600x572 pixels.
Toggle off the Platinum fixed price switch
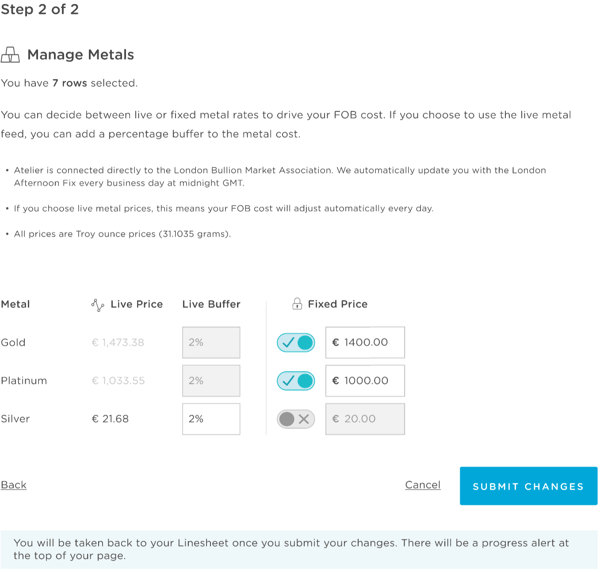[296, 381]
